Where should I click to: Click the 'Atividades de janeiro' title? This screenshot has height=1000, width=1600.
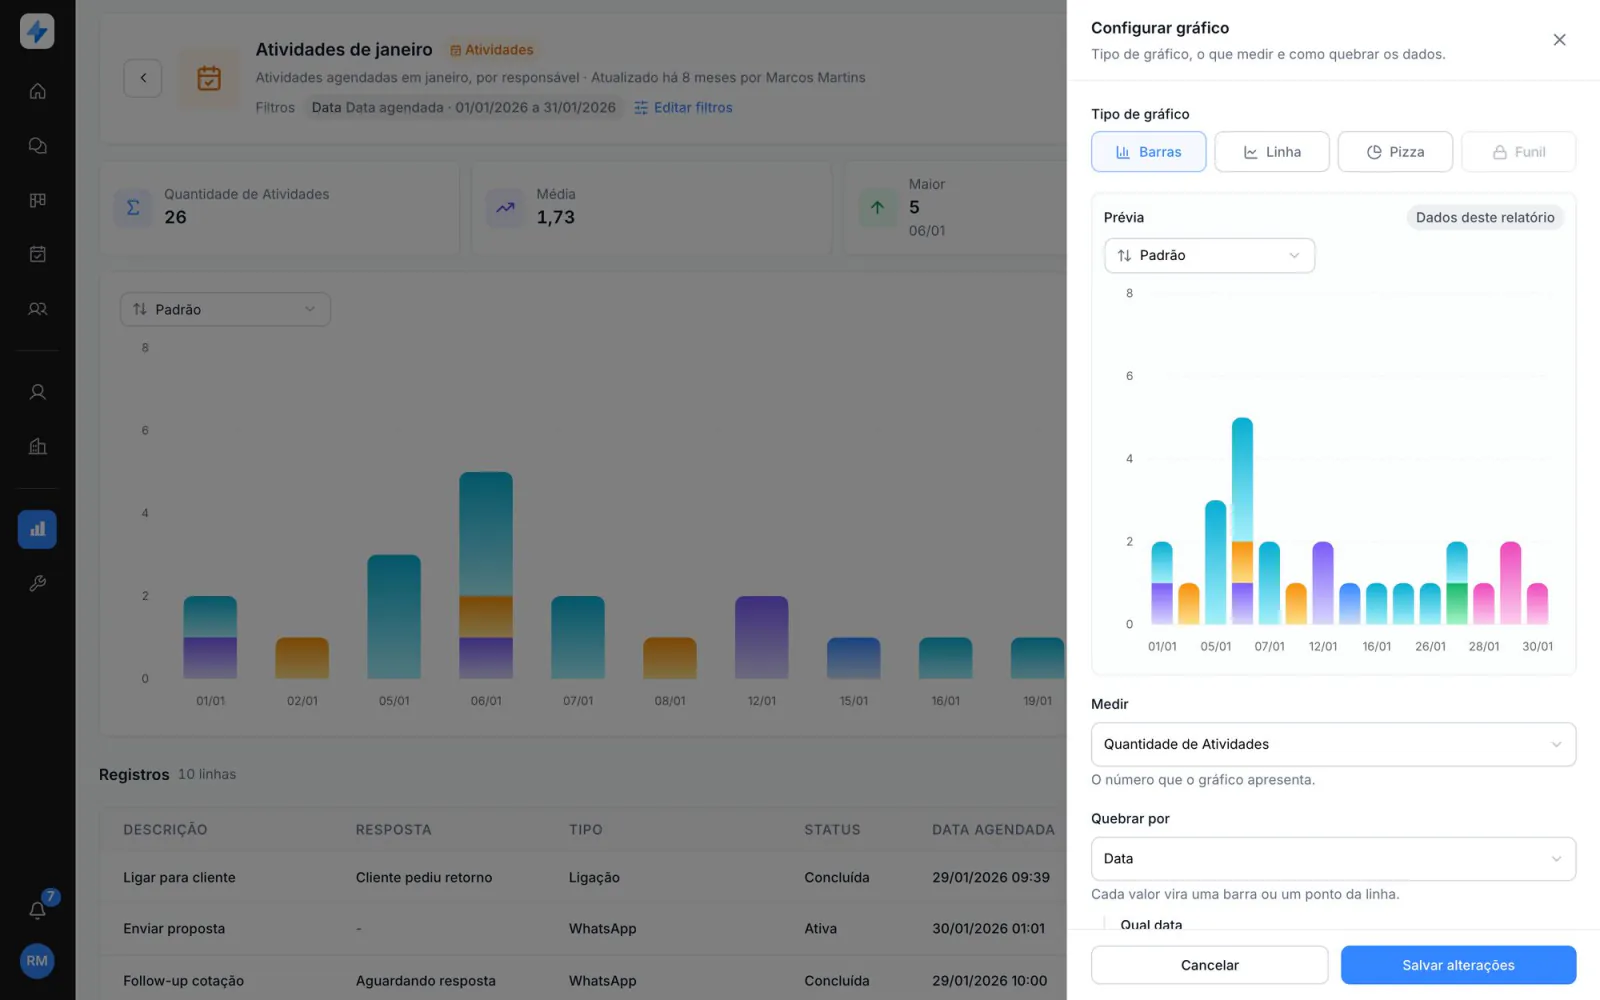click(x=344, y=49)
